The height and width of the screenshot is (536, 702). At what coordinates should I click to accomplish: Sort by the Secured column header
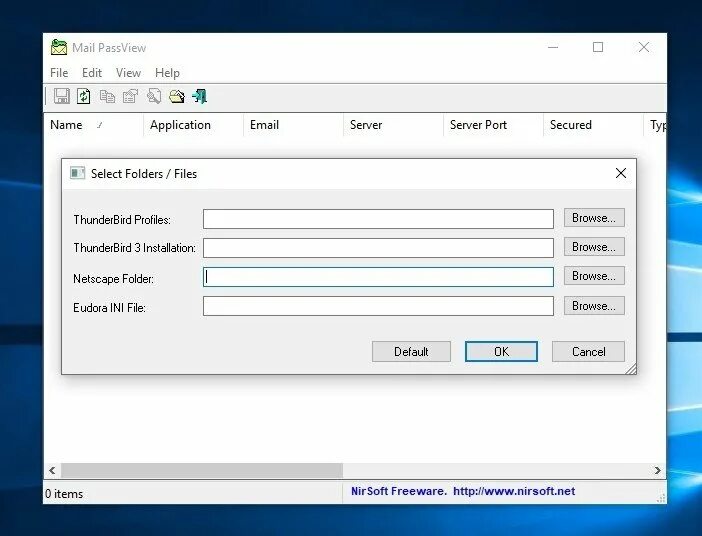tap(593, 125)
